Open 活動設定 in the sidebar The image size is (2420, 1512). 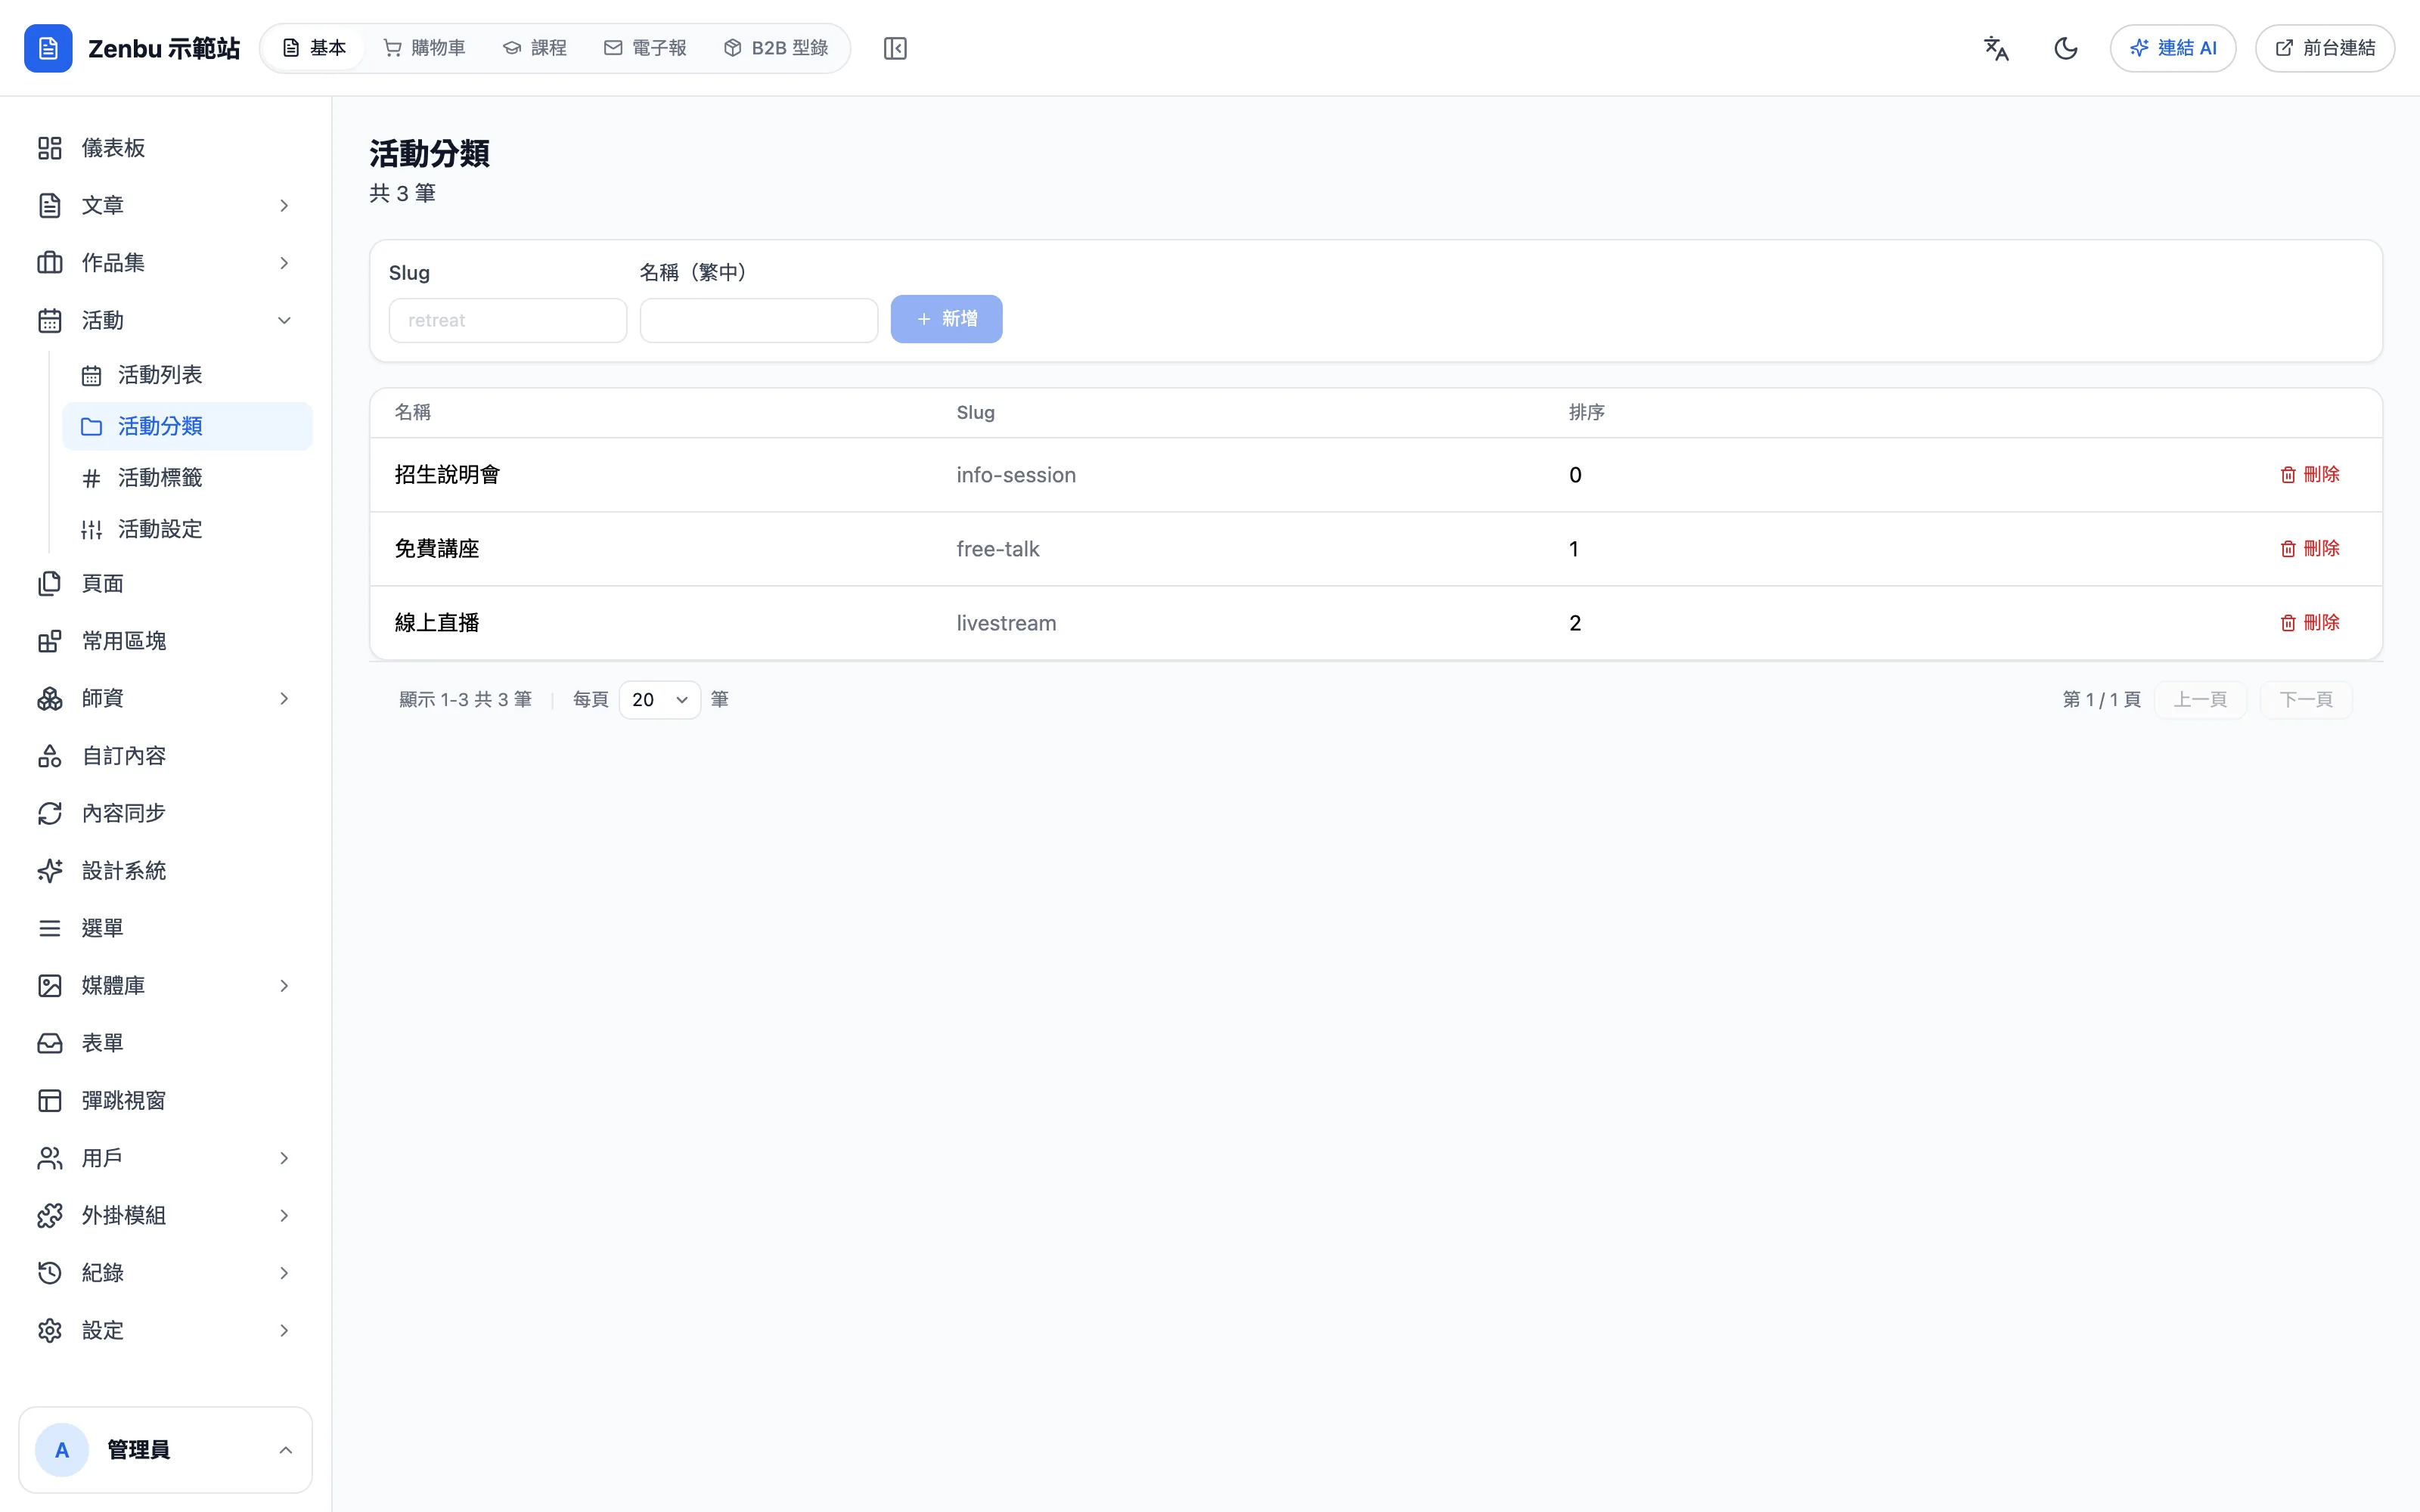pyautogui.click(x=188, y=529)
